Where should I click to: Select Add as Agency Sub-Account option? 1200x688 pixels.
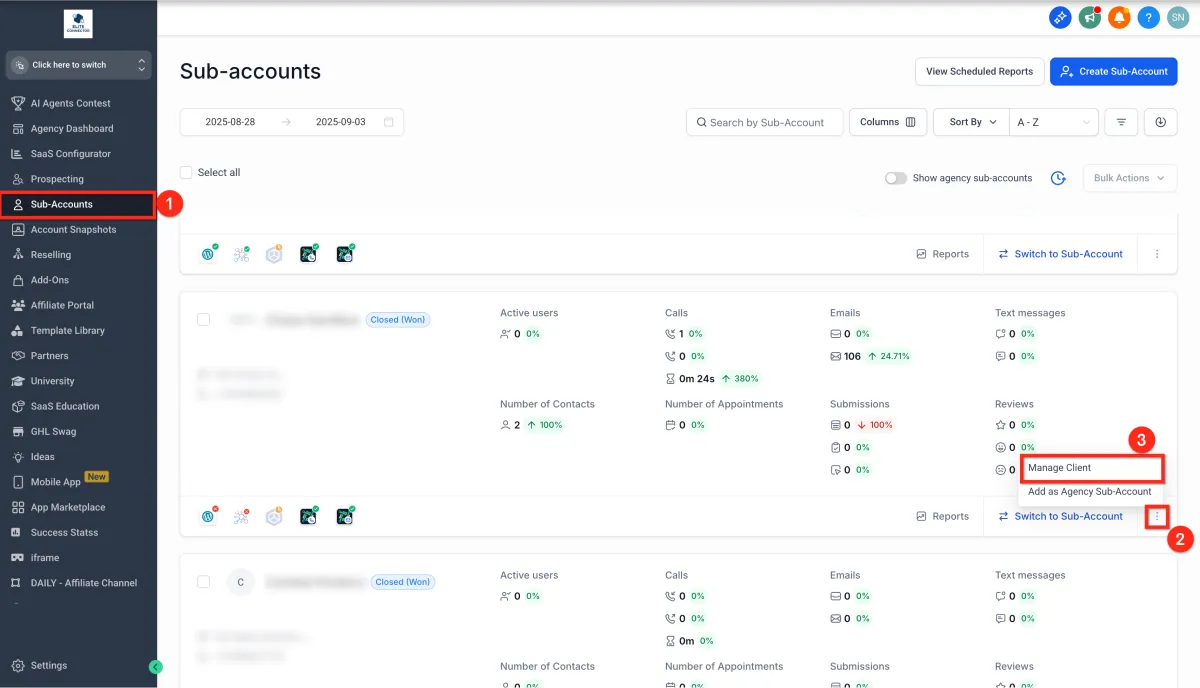[1092, 492]
